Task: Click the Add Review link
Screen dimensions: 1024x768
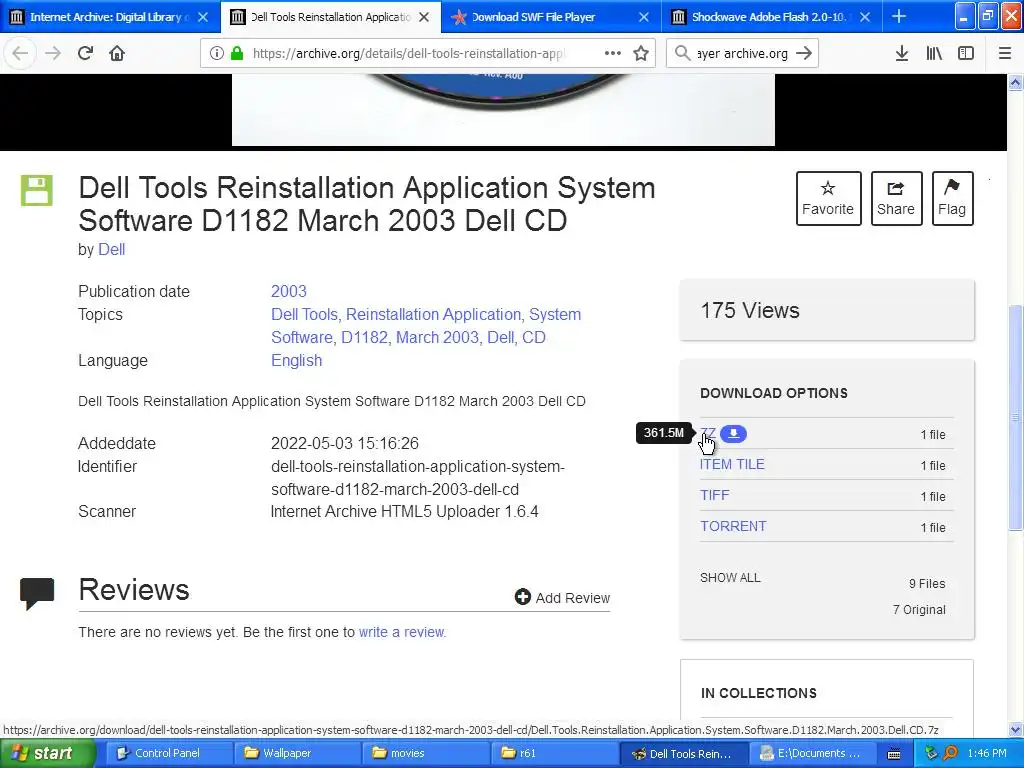Action: coord(562,598)
